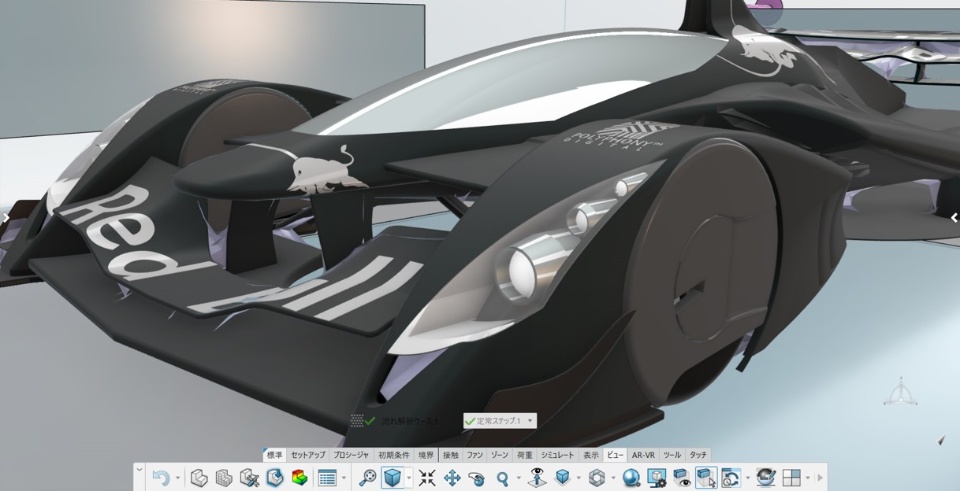Select the タッチ tab
This screenshot has height=491, width=960.
coord(698,455)
